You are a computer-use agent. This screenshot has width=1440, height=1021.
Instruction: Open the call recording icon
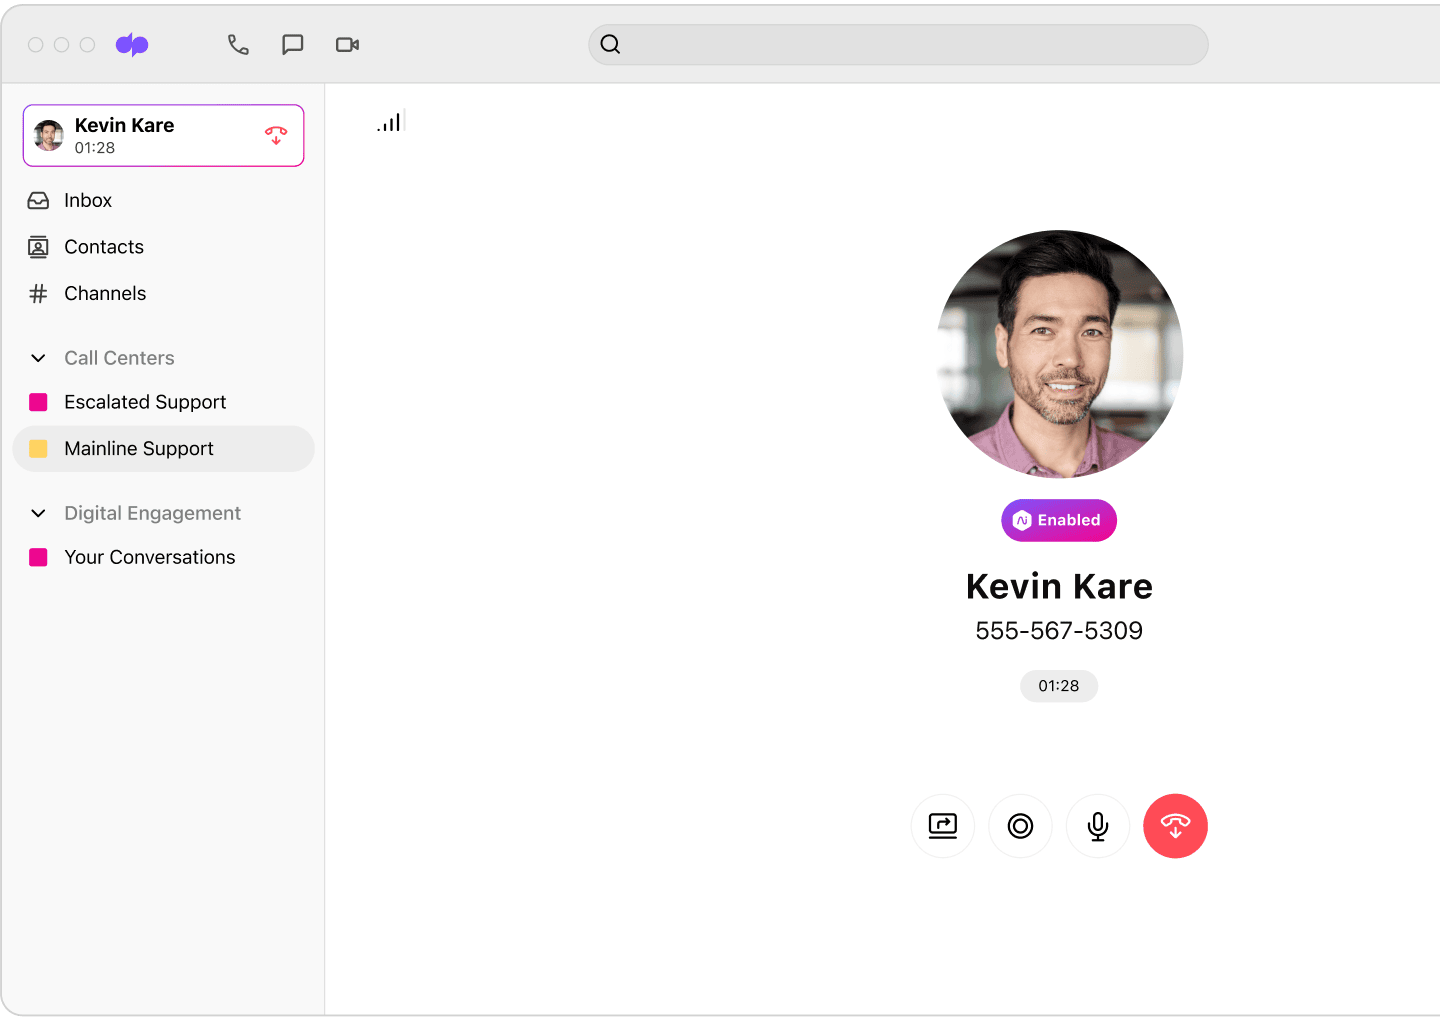click(x=1020, y=826)
